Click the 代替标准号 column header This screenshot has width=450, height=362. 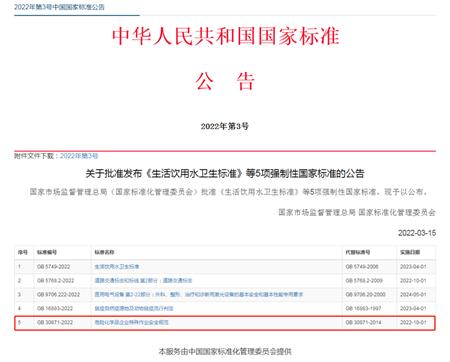coord(358,252)
